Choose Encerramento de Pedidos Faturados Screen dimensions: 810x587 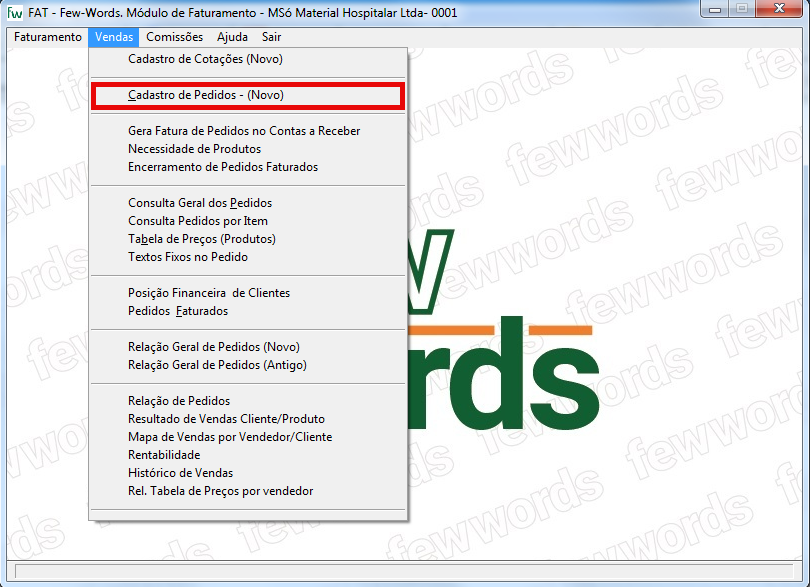248,167
